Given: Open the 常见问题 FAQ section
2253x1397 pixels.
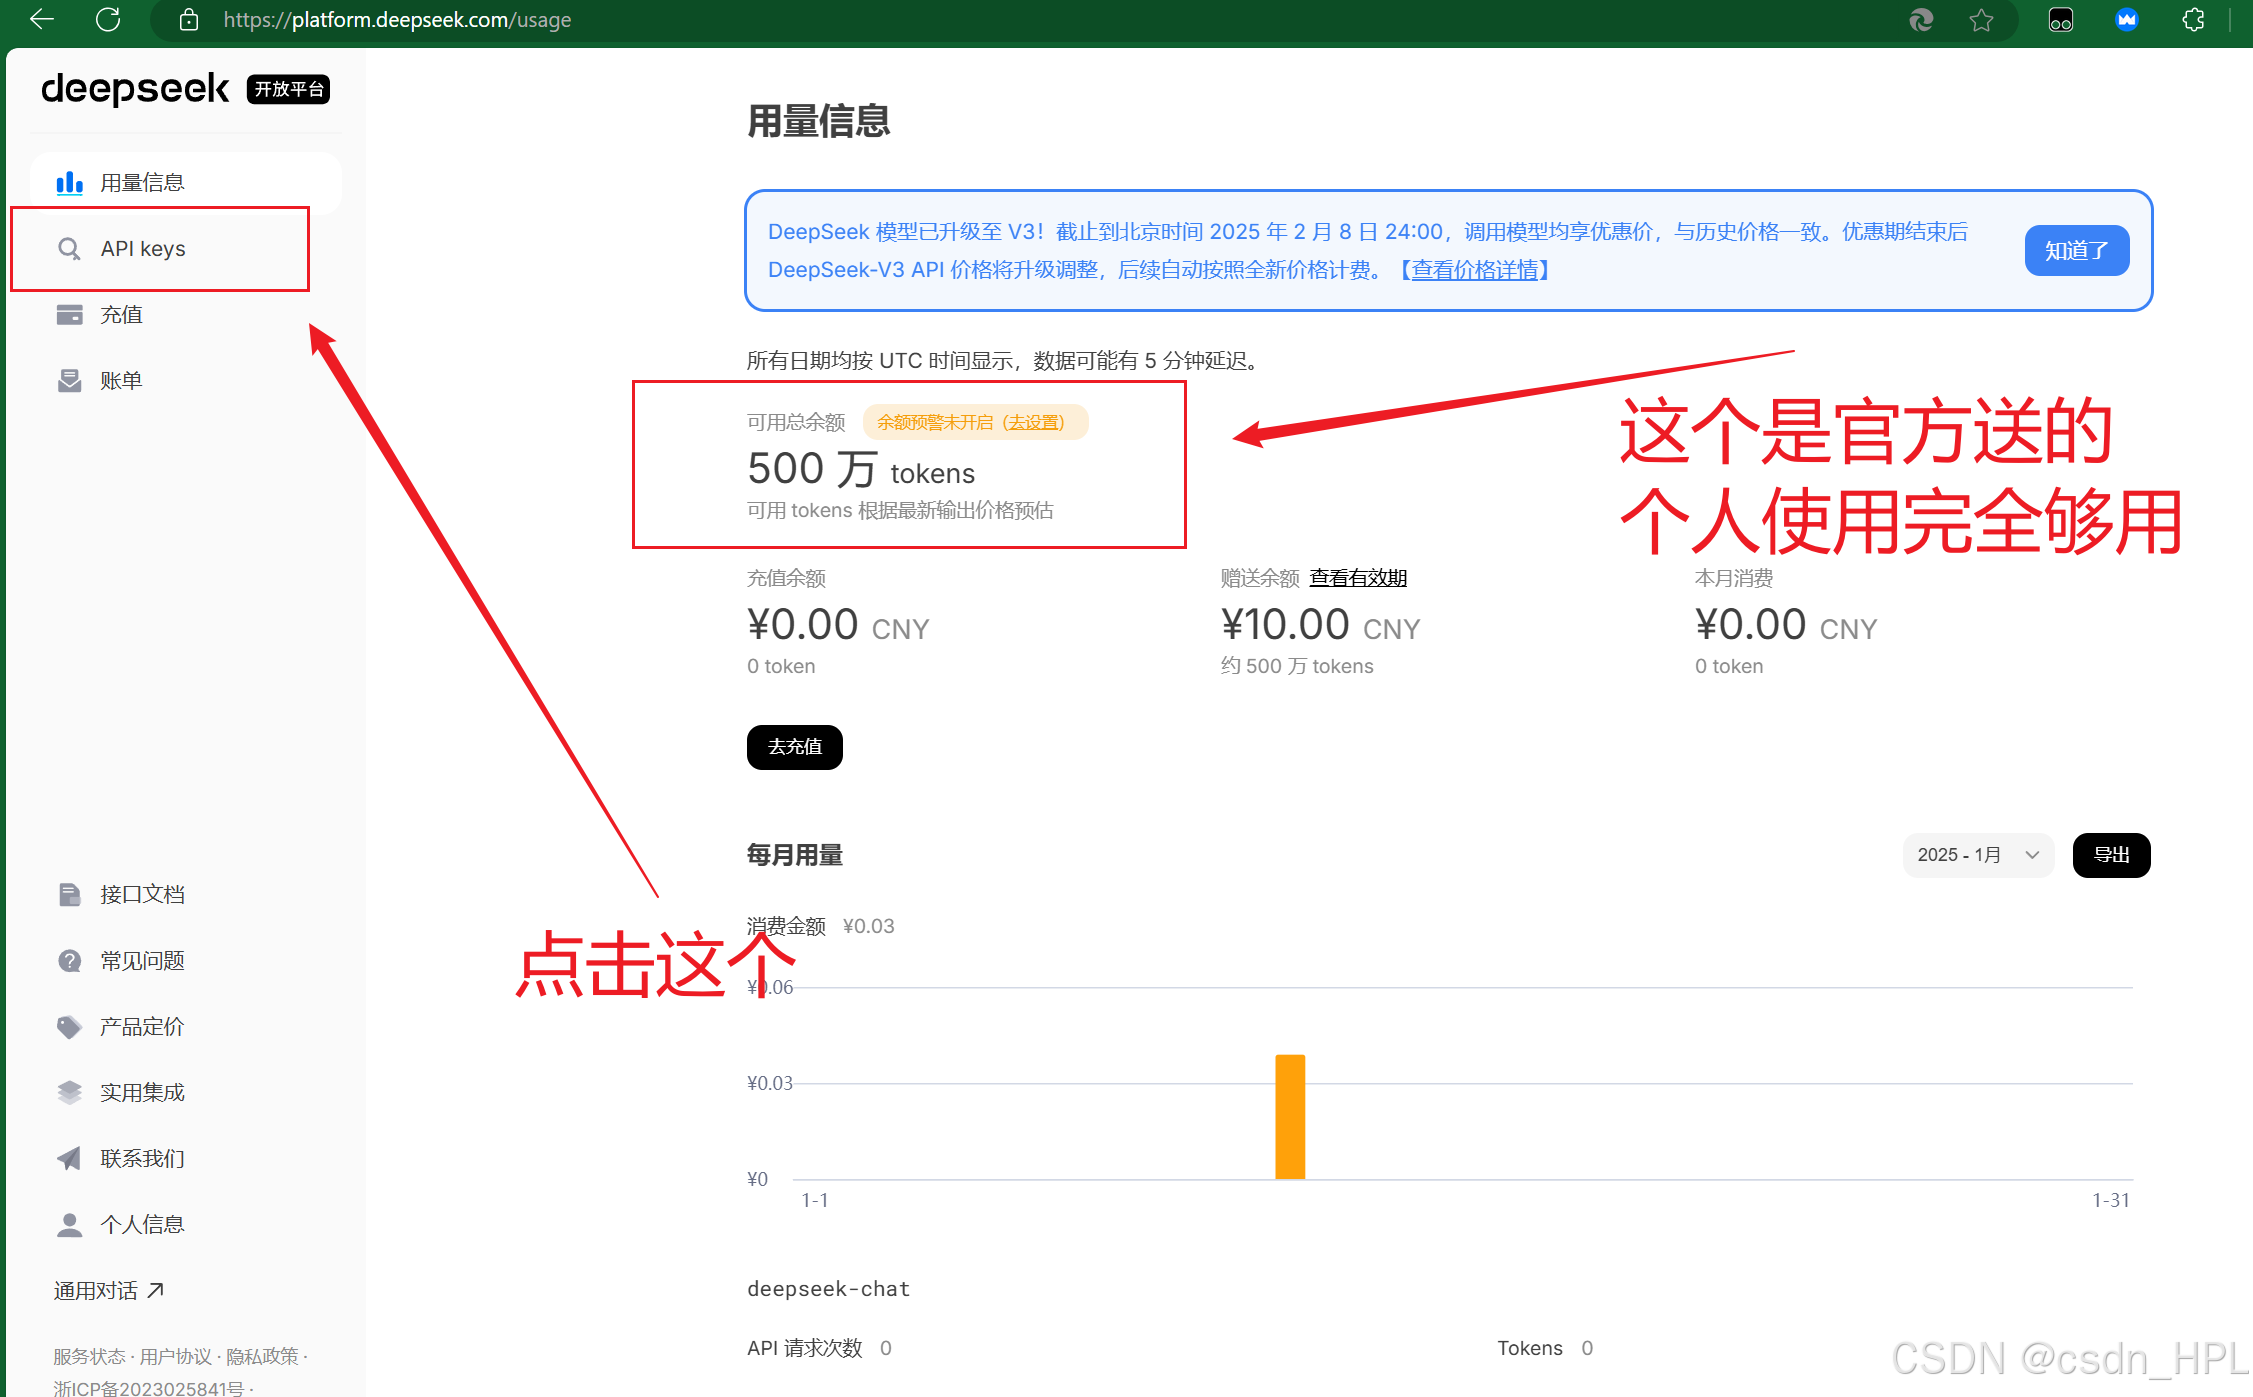Looking at the screenshot, I should coord(141,960).
